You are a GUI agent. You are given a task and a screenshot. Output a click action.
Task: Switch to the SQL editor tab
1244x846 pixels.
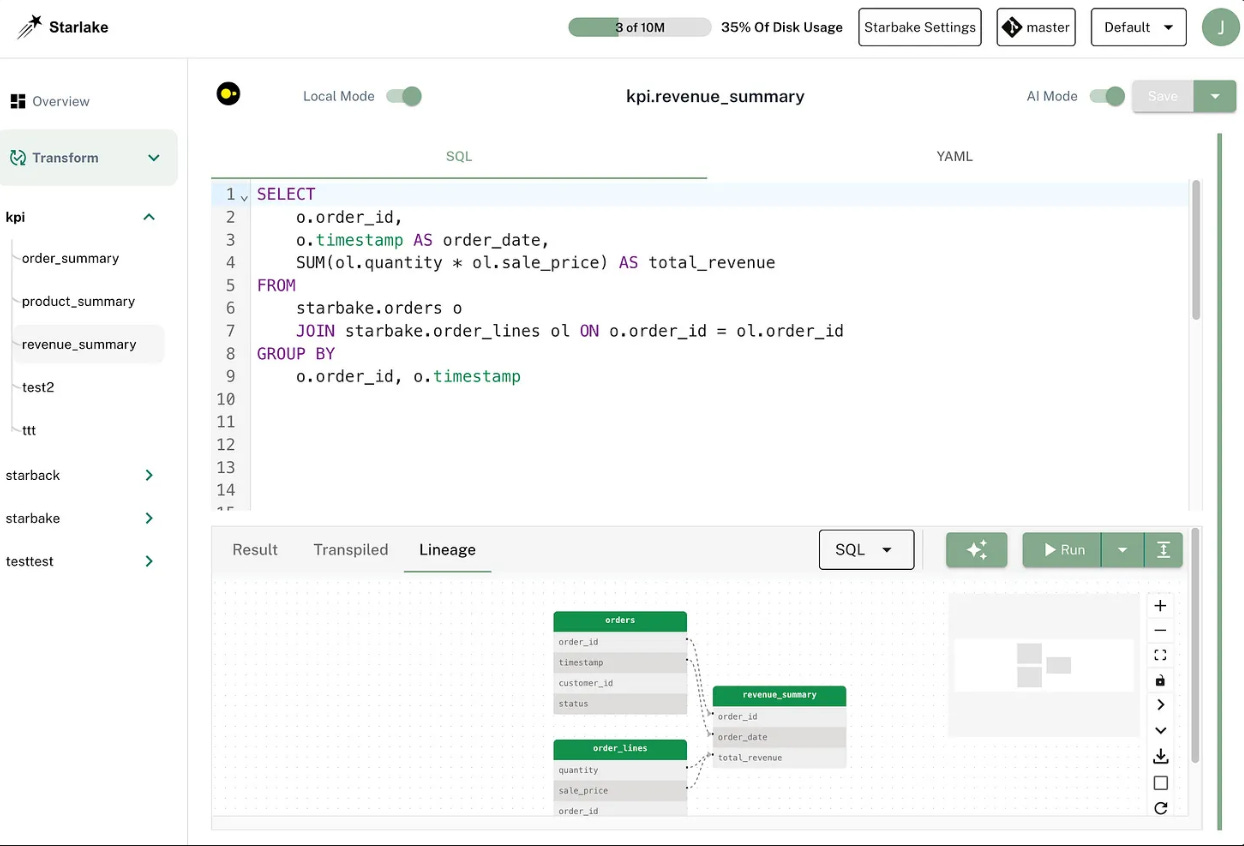point(459,156)
